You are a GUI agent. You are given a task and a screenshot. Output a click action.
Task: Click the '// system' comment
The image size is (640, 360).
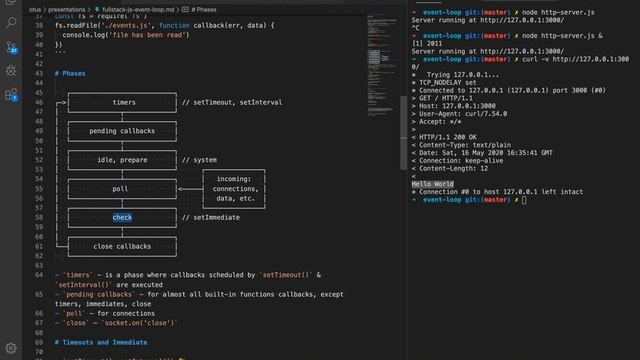tap(199, 160)
